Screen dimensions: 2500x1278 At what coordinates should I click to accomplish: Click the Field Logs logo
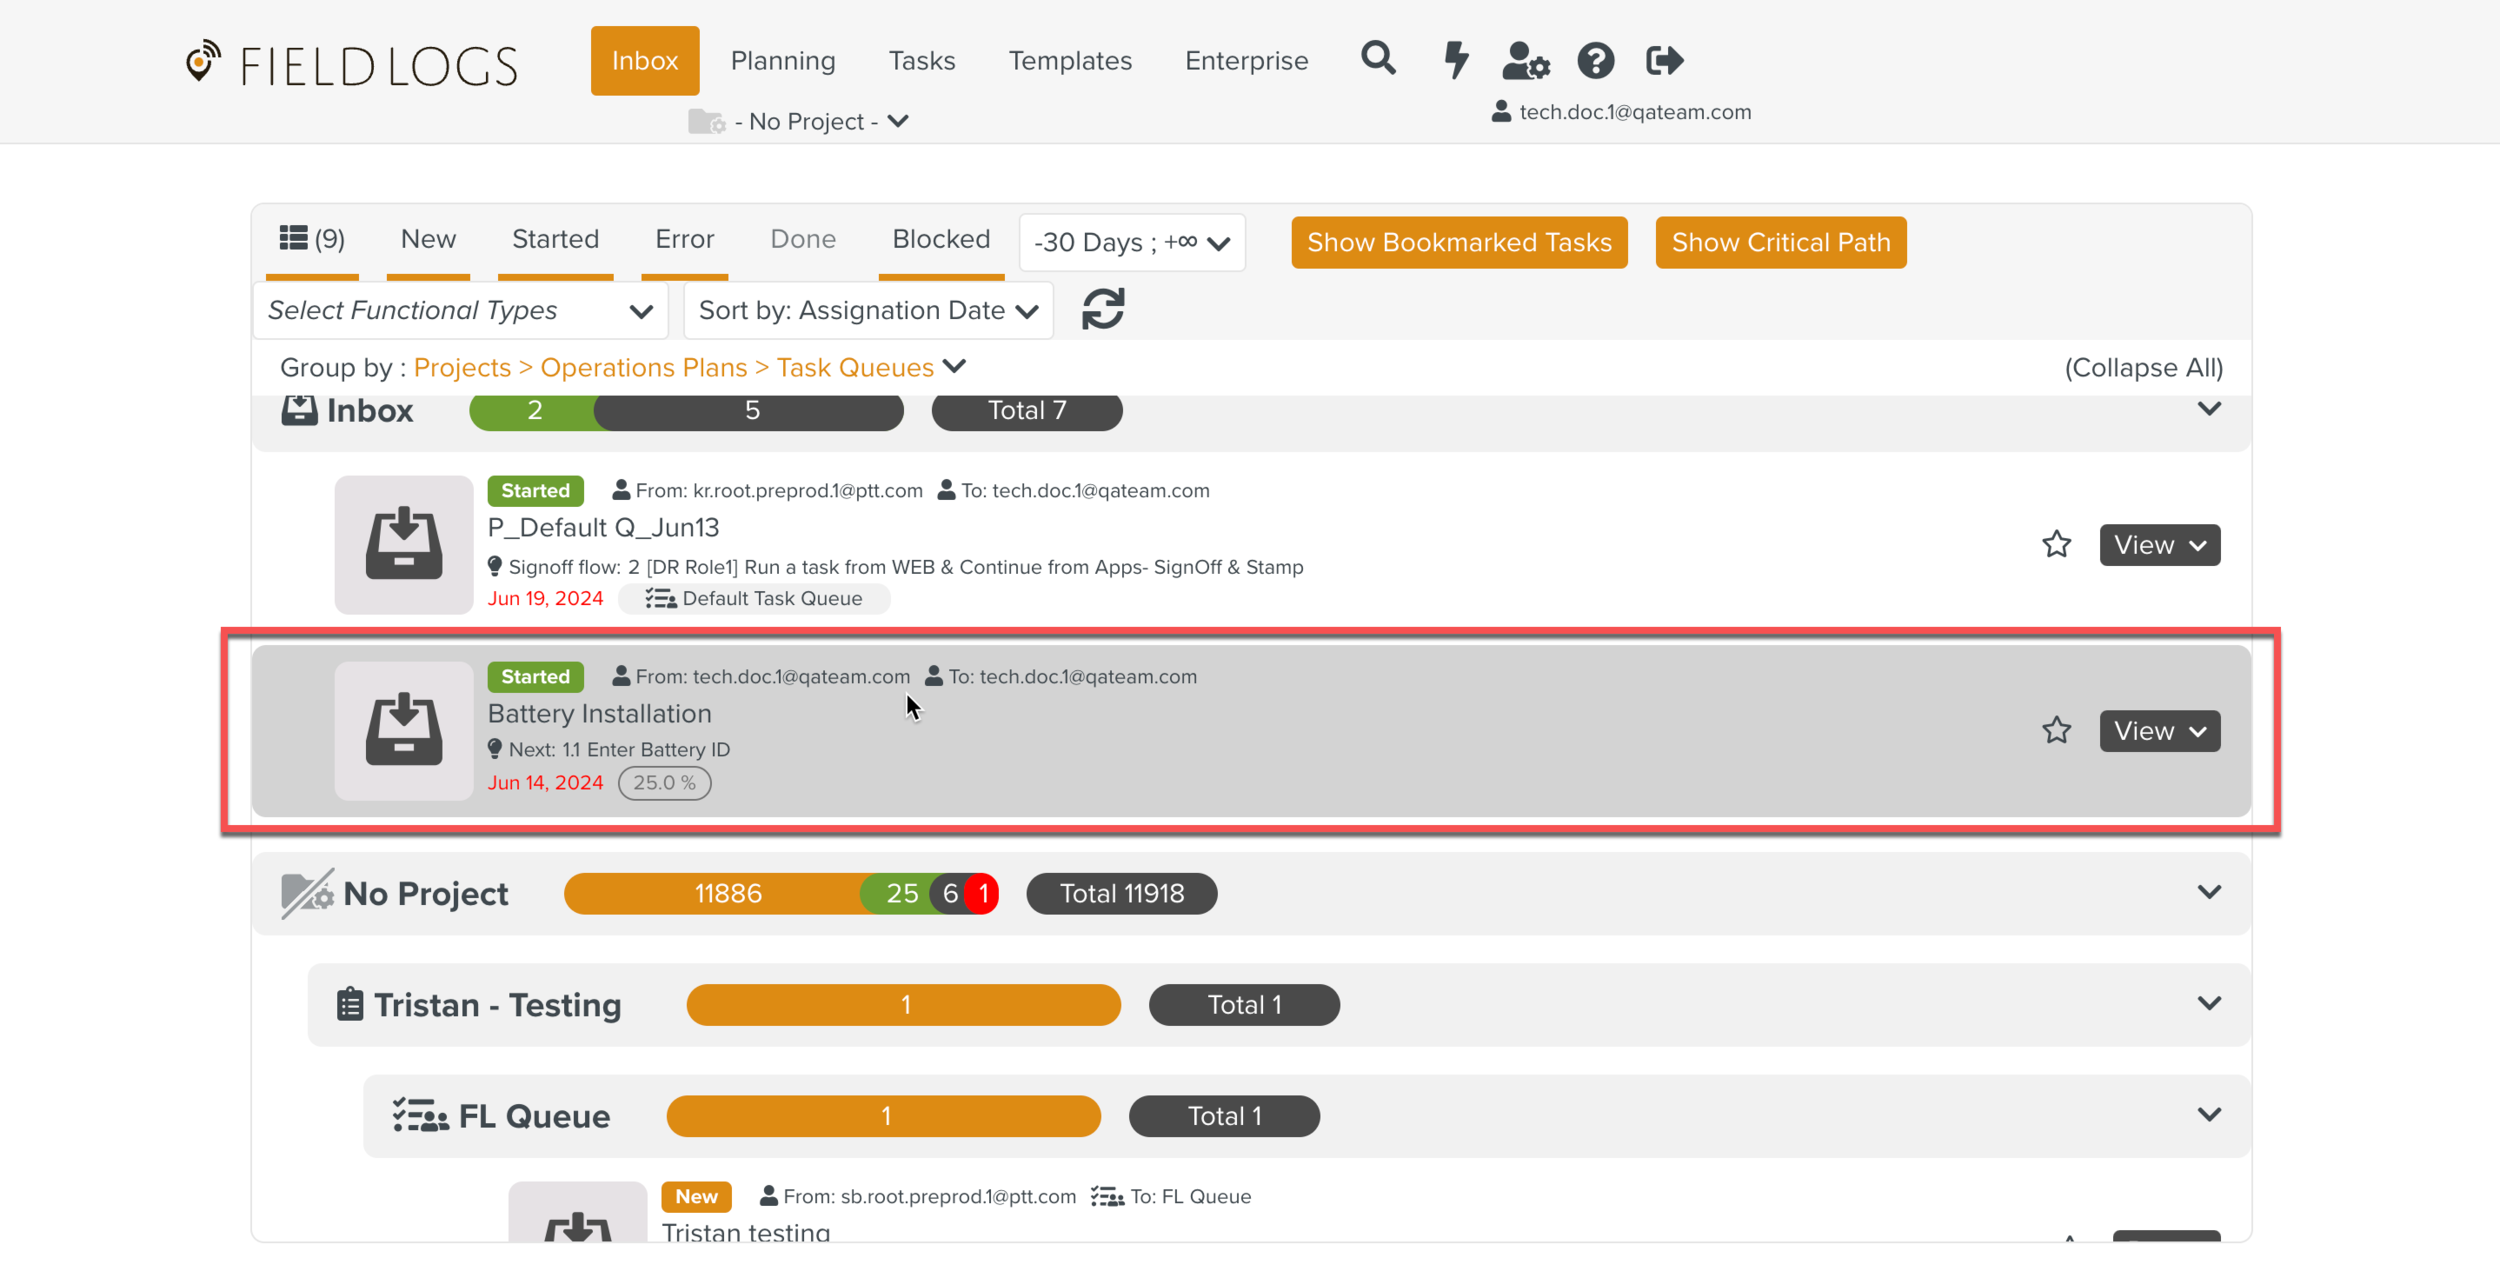(x=352, y=65)
